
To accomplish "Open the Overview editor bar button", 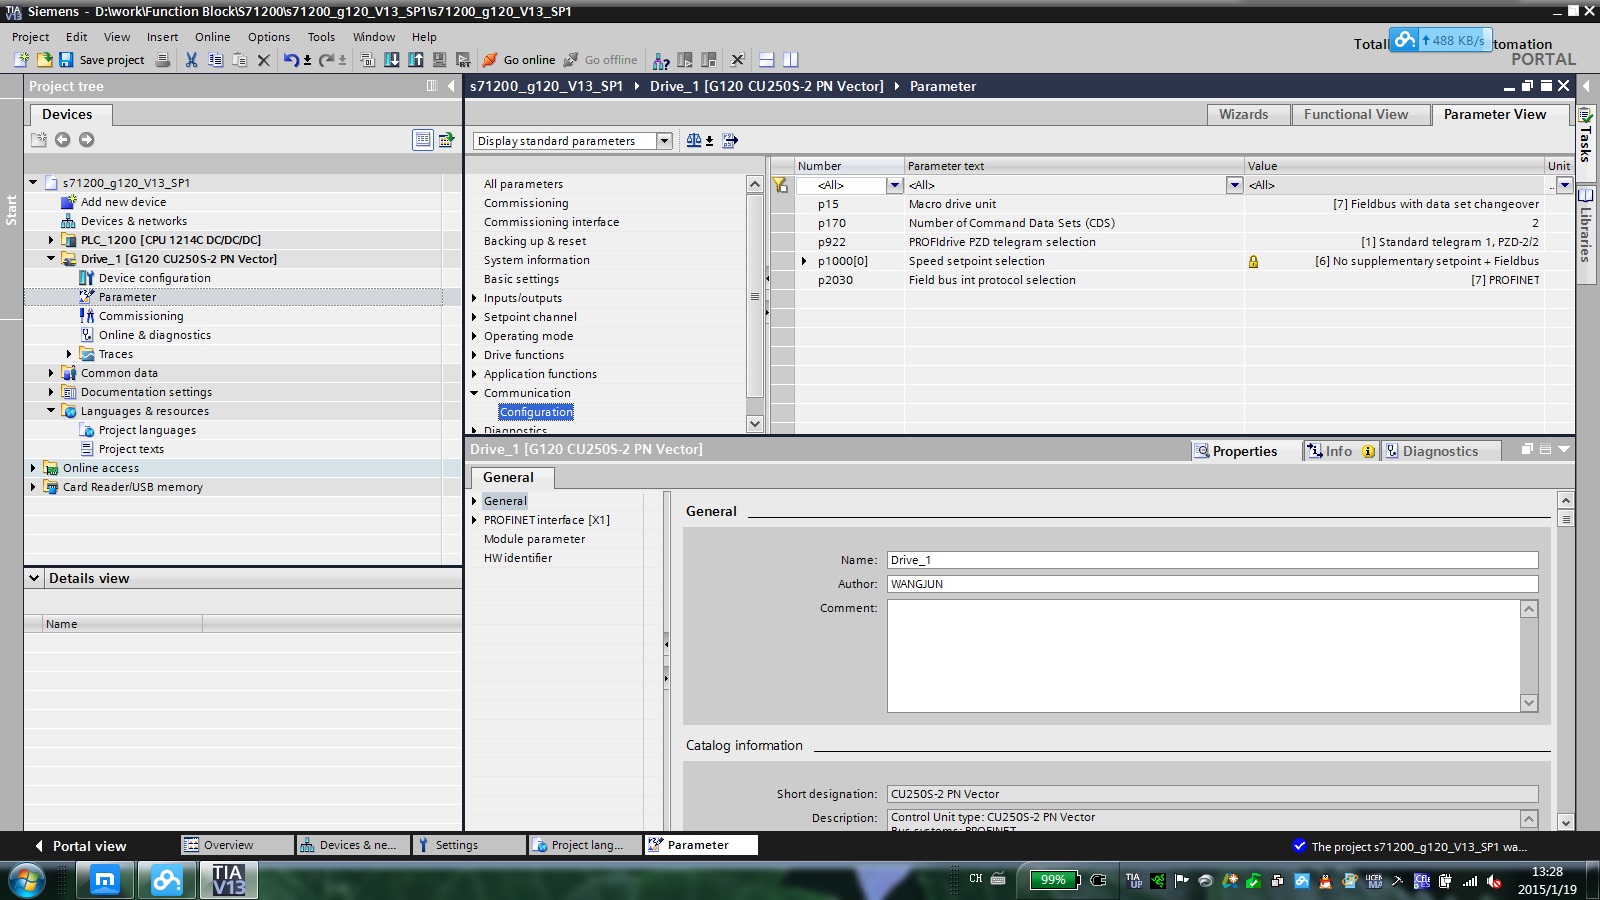I will (237, 845).
